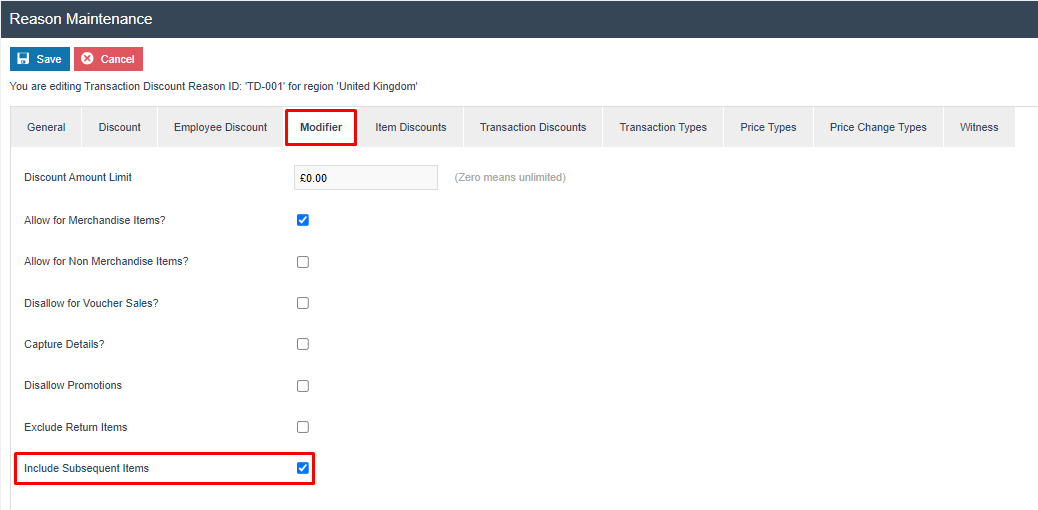
Task: Select the Modifier tab
Action: point(321,127)
